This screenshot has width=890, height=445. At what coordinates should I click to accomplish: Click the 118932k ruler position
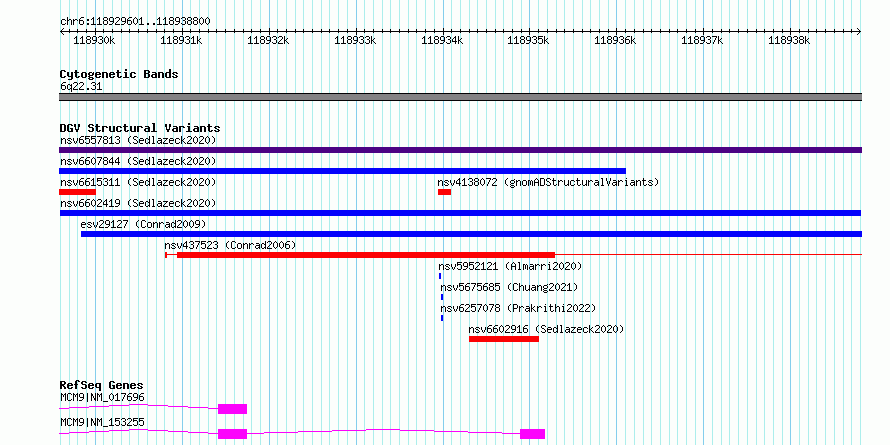268,40
